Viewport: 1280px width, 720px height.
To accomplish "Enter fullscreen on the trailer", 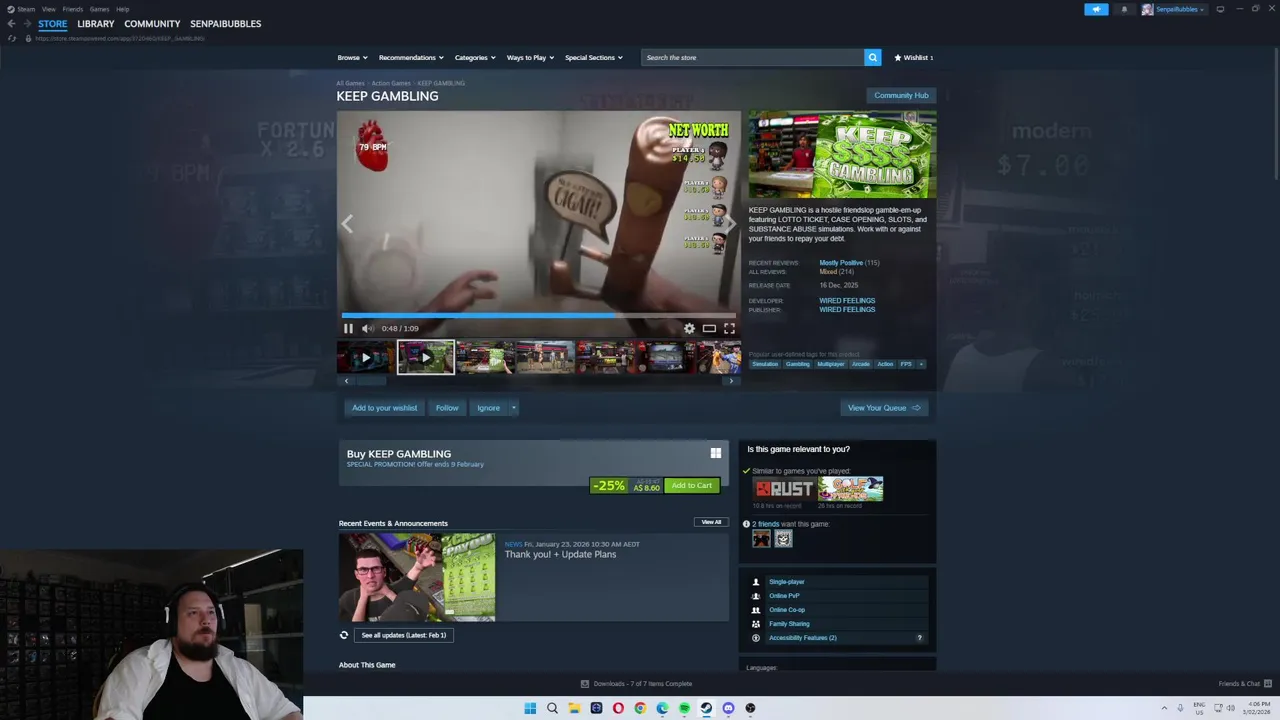I will [729, 328].
